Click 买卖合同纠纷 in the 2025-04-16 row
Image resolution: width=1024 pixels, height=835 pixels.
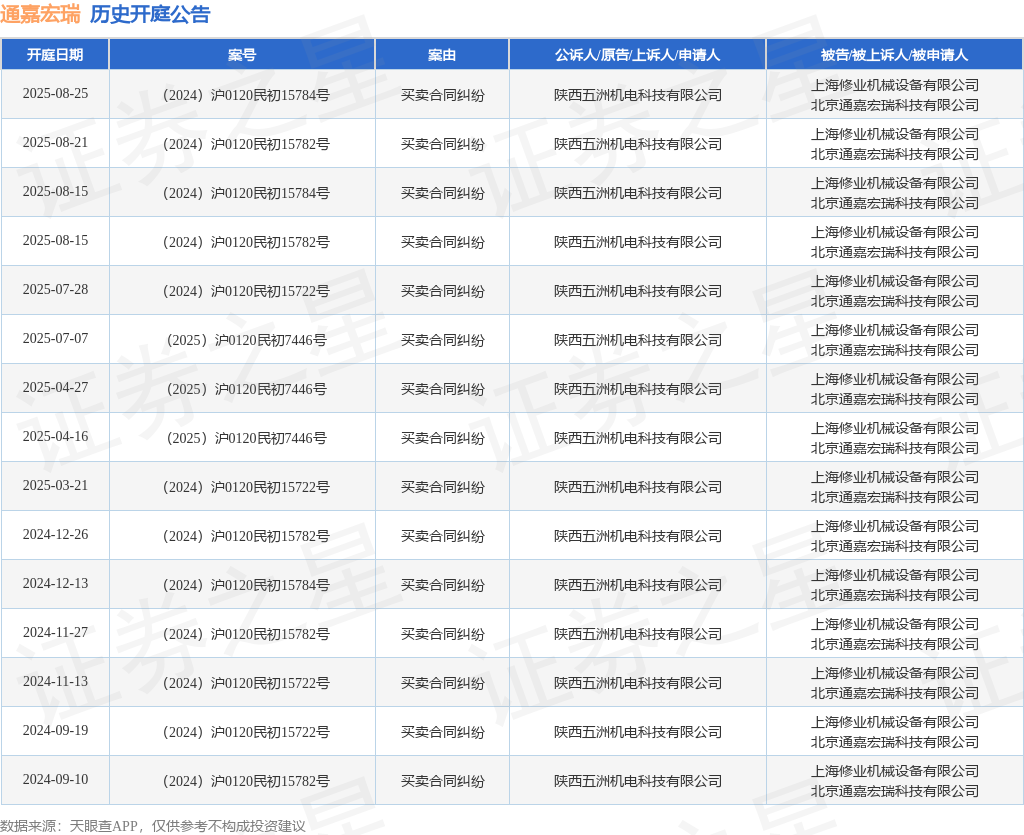pyautogui.click(x=443, y=438)
